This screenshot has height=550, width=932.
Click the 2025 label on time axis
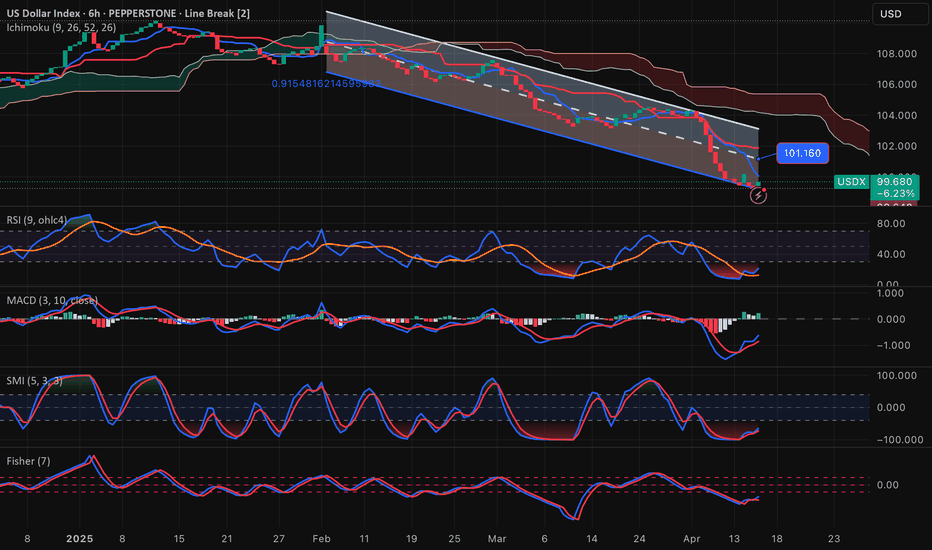point(80,539)
